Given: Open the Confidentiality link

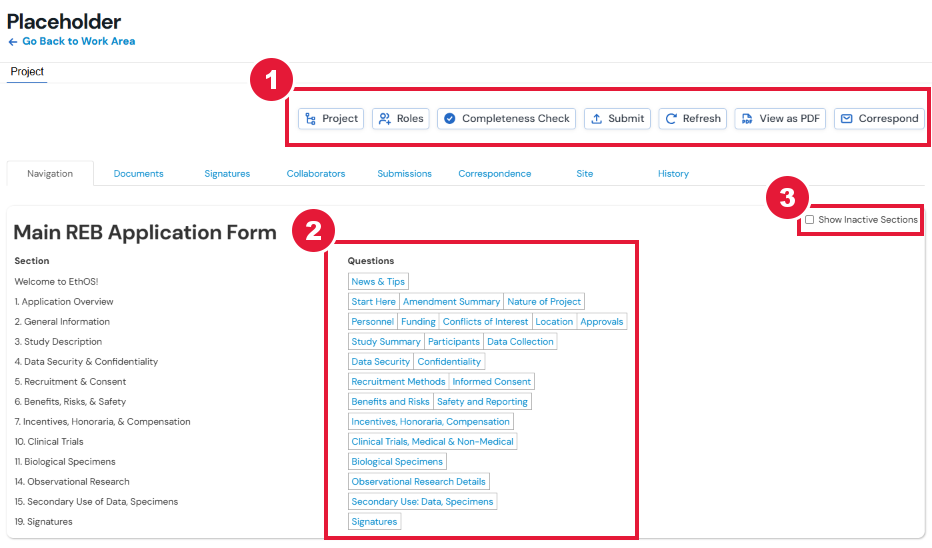Looking at the screenshot, I should point(449,362).
